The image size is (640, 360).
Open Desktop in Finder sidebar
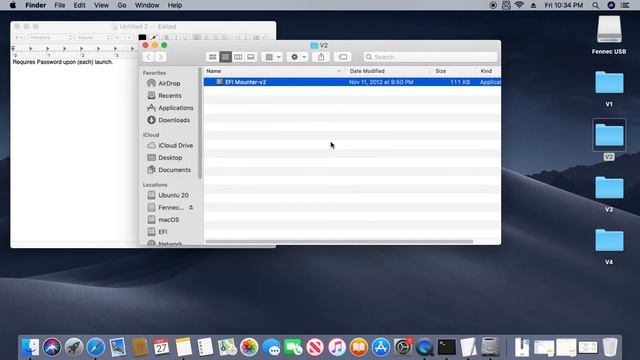pos(170,158)
